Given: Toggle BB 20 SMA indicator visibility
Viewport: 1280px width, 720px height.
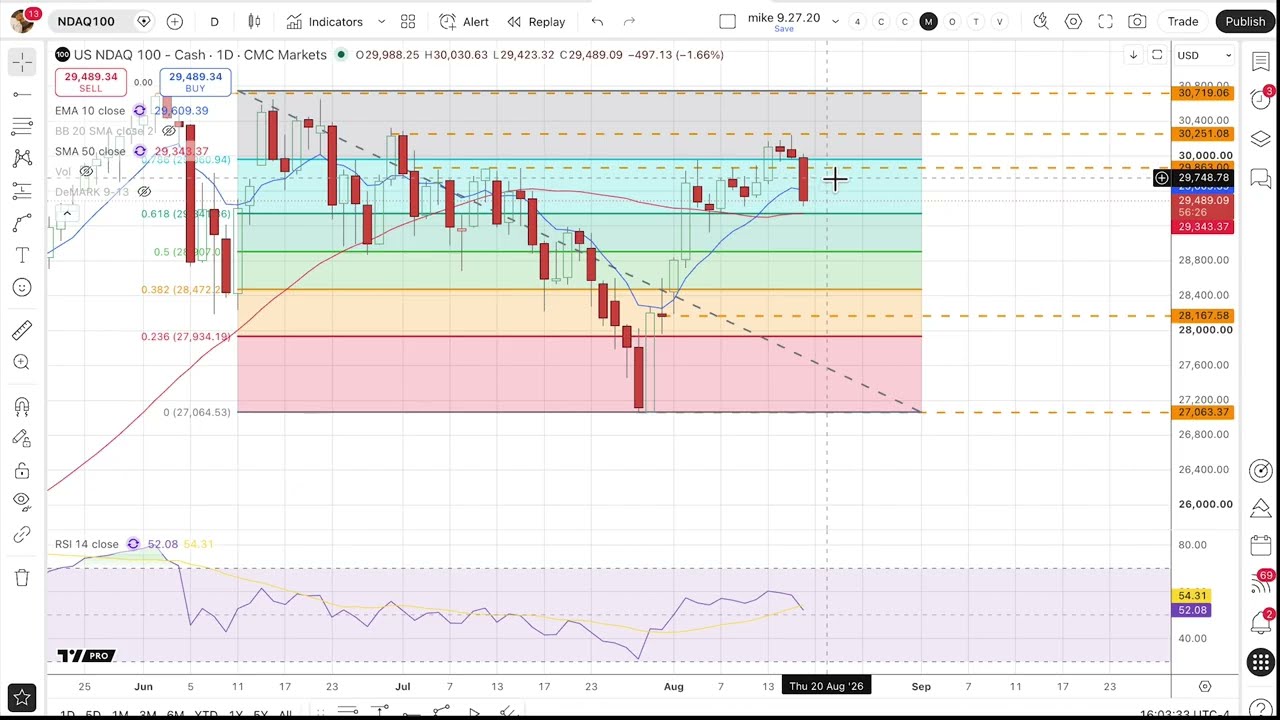Looking at the screenshot, I should tap(170, 131).
